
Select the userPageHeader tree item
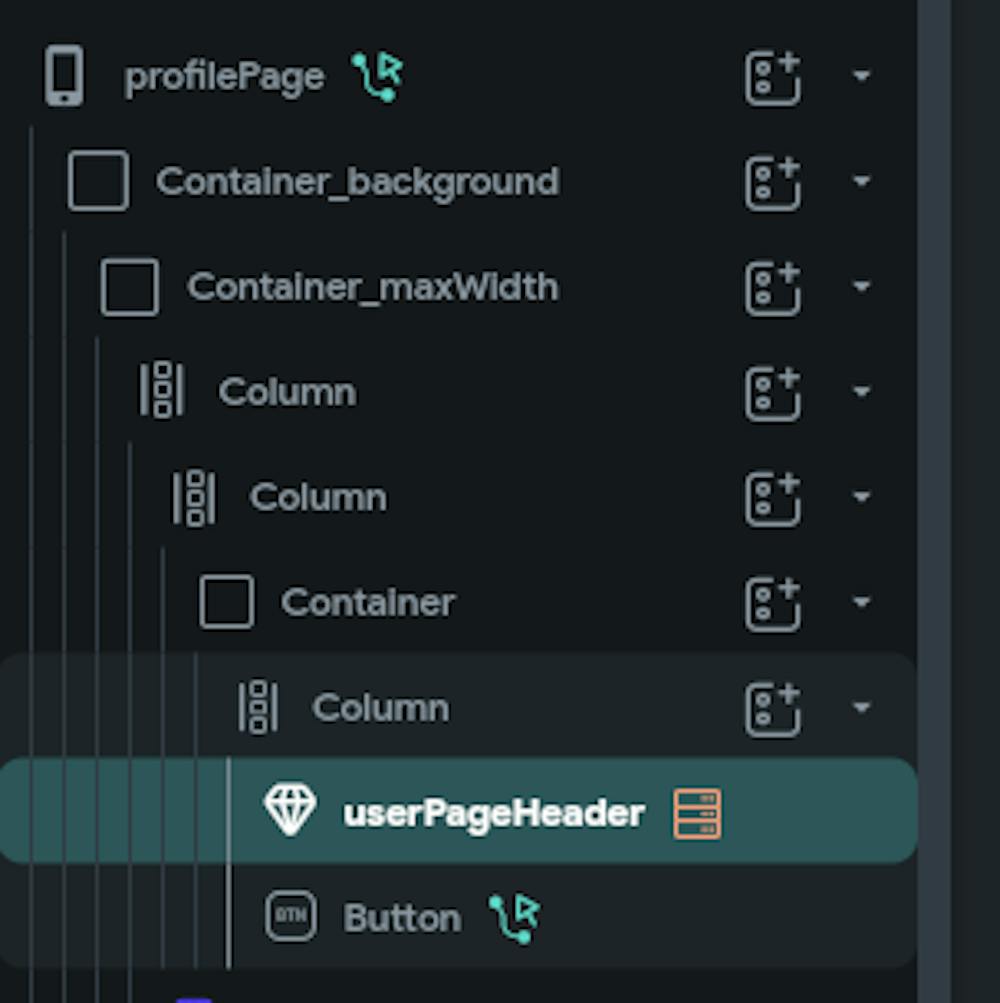pos(493,813)
